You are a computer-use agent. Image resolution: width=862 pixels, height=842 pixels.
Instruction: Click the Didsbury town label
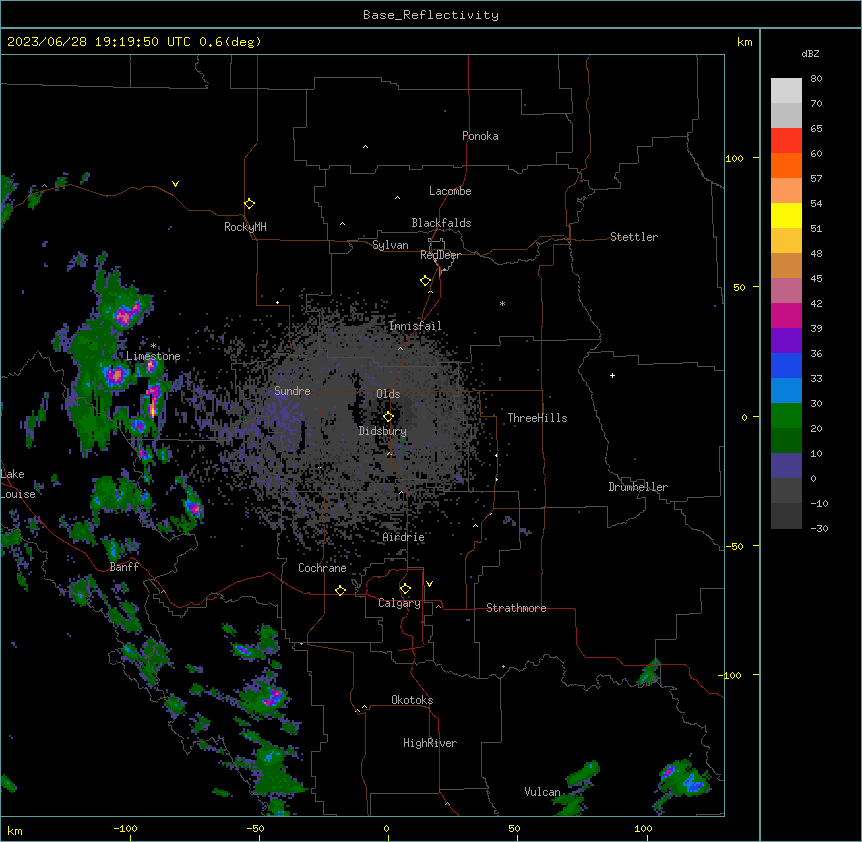coord(382,431)
